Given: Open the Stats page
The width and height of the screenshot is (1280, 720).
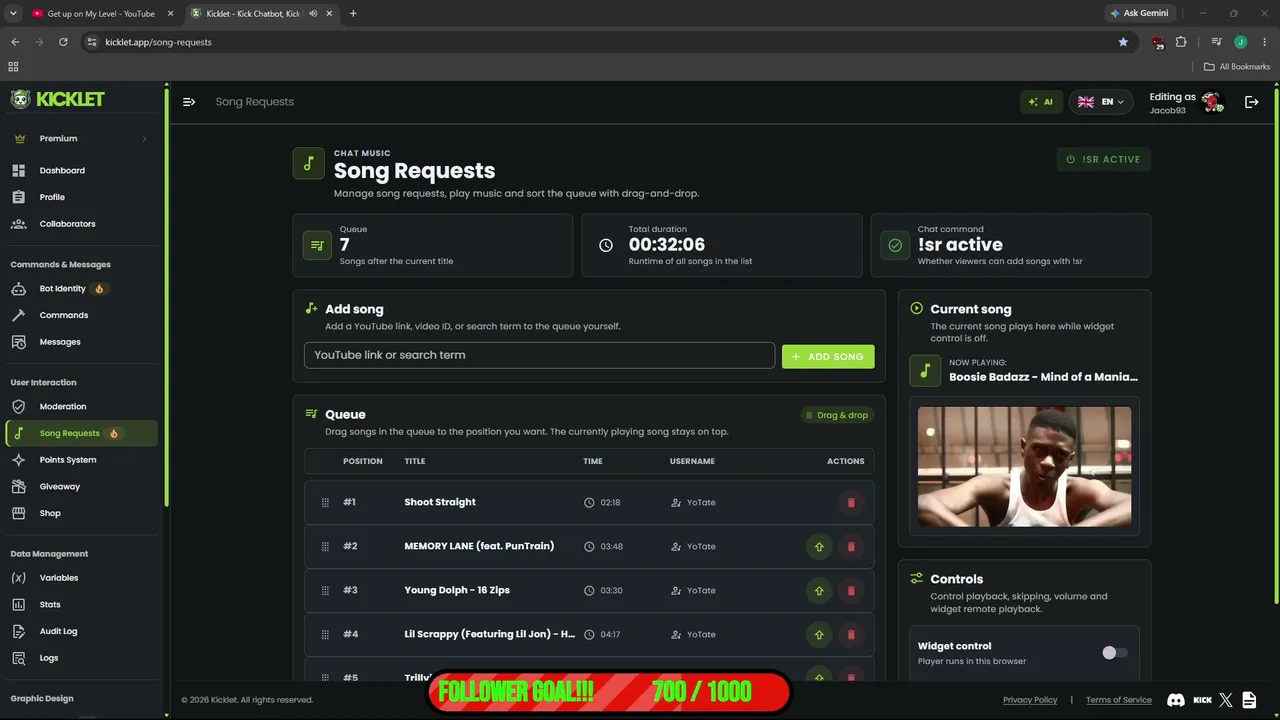Looking at the screenshot, I should [x=50, y=605].
